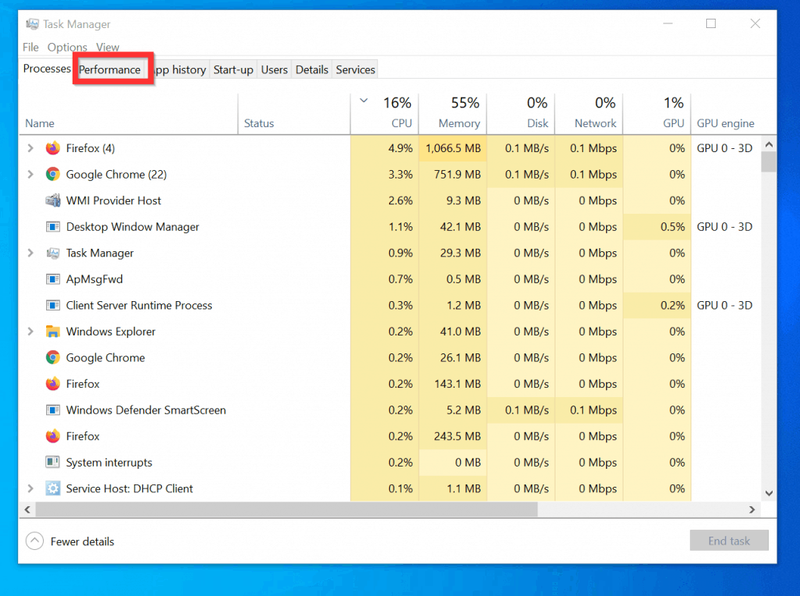Viewport: 800px width, 596px height.
Task: Expand the Google Chrome (22) process group
Action: click(x=31, y=175)
